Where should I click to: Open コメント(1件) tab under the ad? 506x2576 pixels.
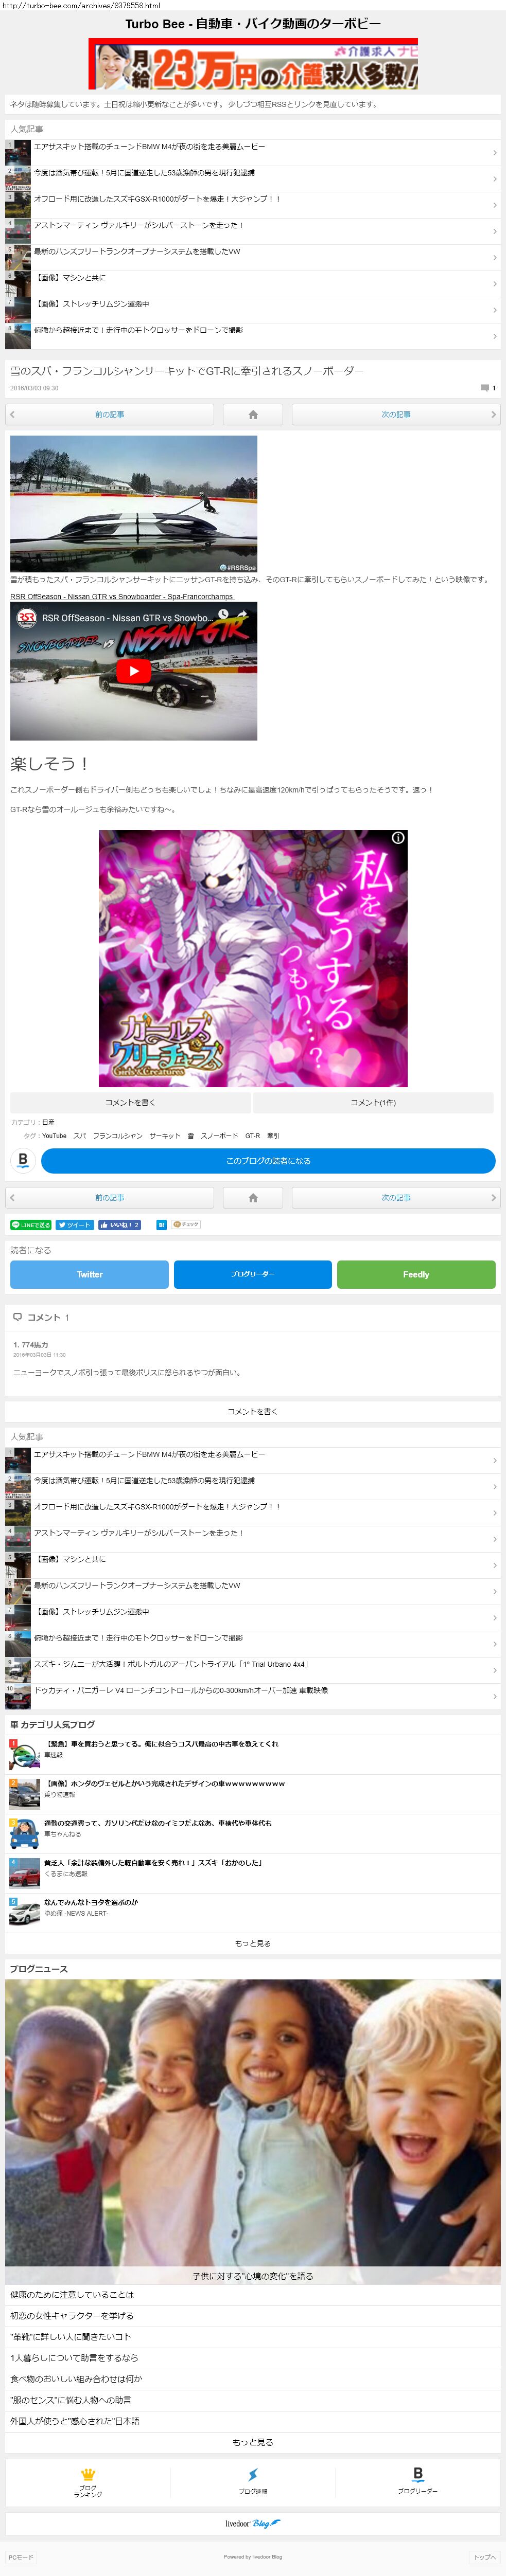pos(373,1102)
